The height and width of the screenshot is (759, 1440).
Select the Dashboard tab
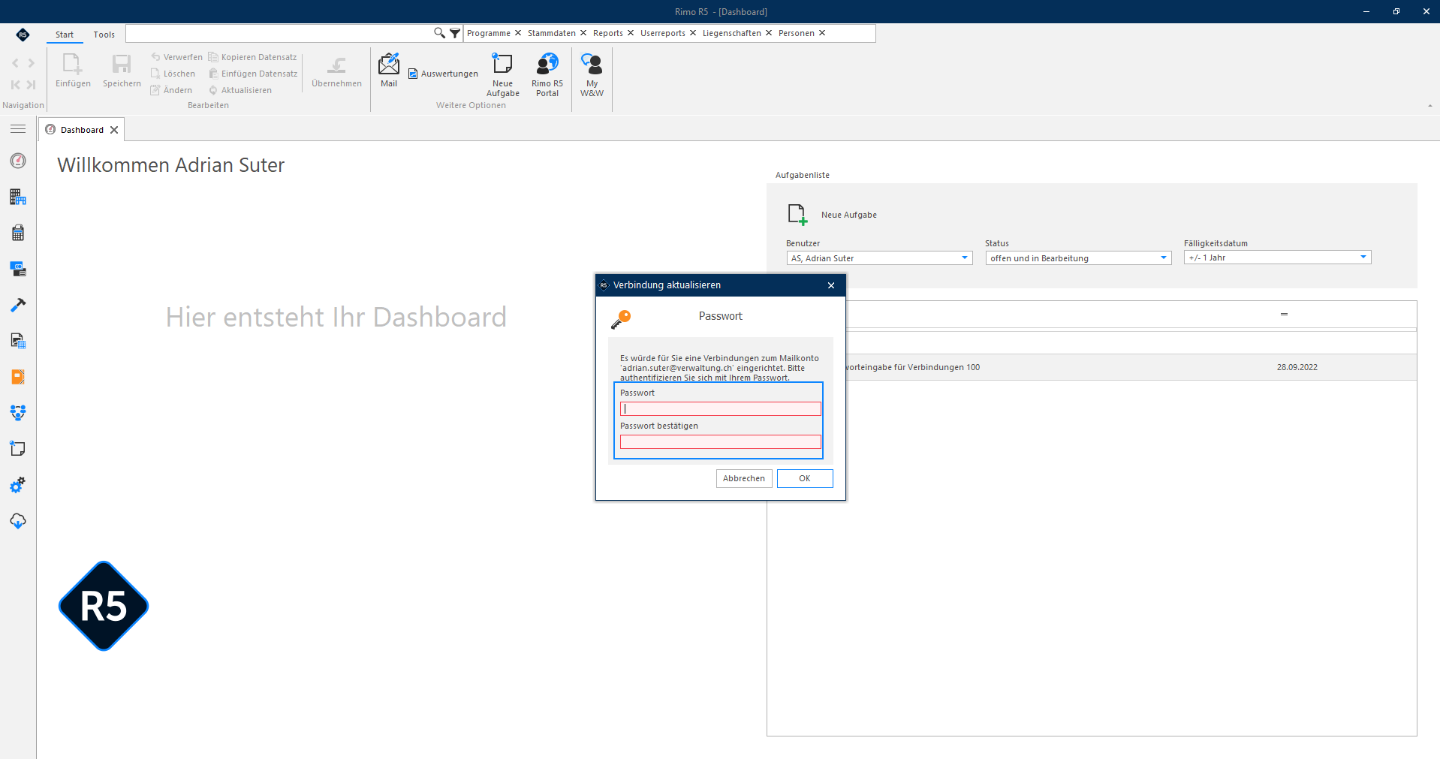[81, 130]
